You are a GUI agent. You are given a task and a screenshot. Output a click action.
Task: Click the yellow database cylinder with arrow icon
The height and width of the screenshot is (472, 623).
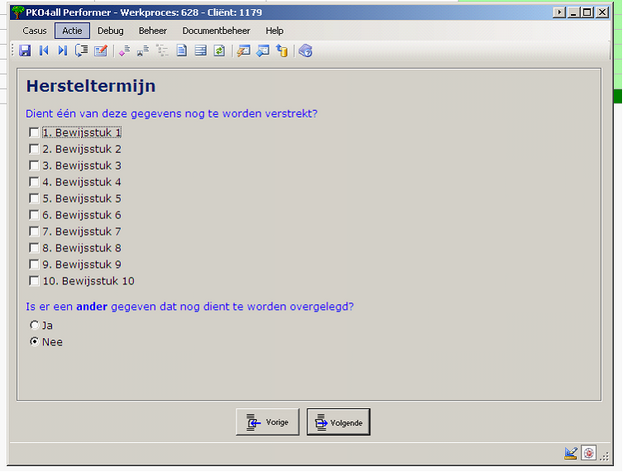pos(282,51)
